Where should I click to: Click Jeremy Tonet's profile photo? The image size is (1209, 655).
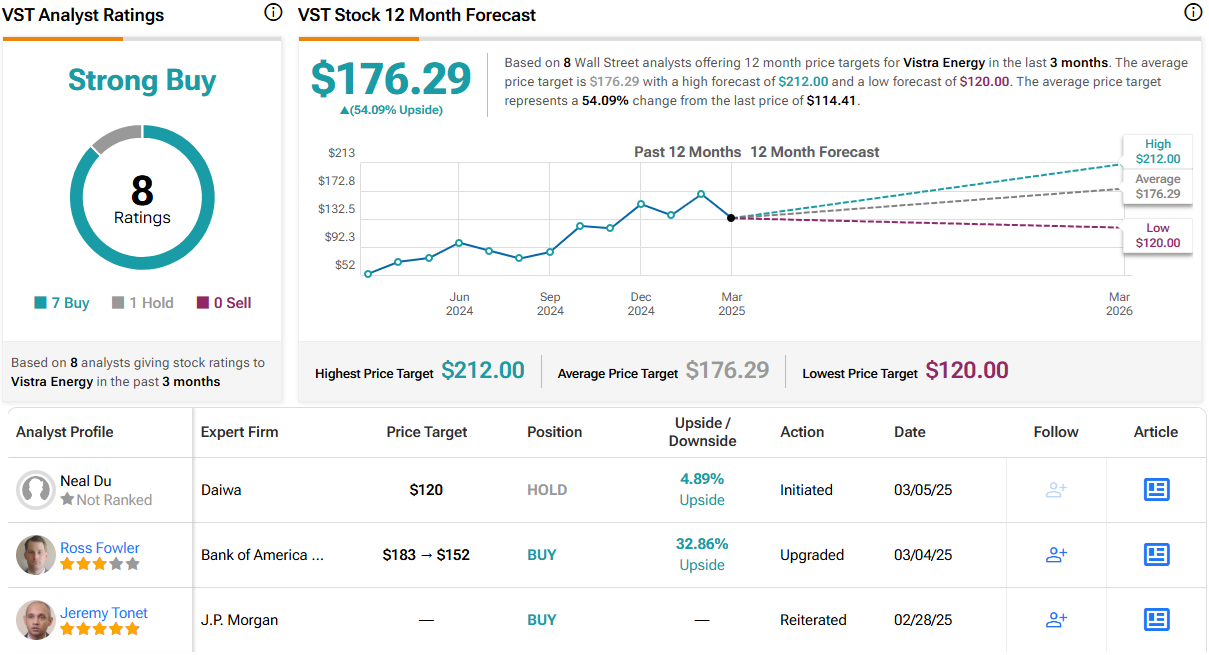pyautogui.click(x=36, y=620)
